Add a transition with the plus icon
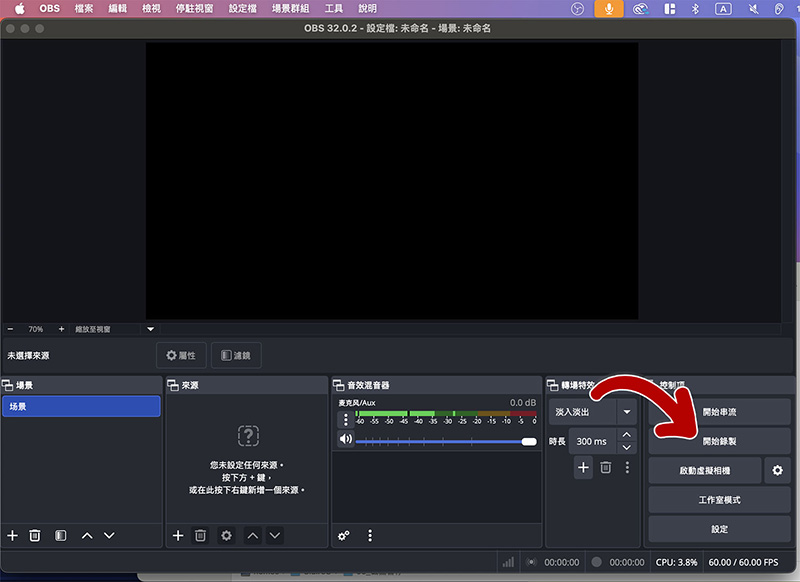Viewport: 800px width, 582px height. [x=583, y=467]
